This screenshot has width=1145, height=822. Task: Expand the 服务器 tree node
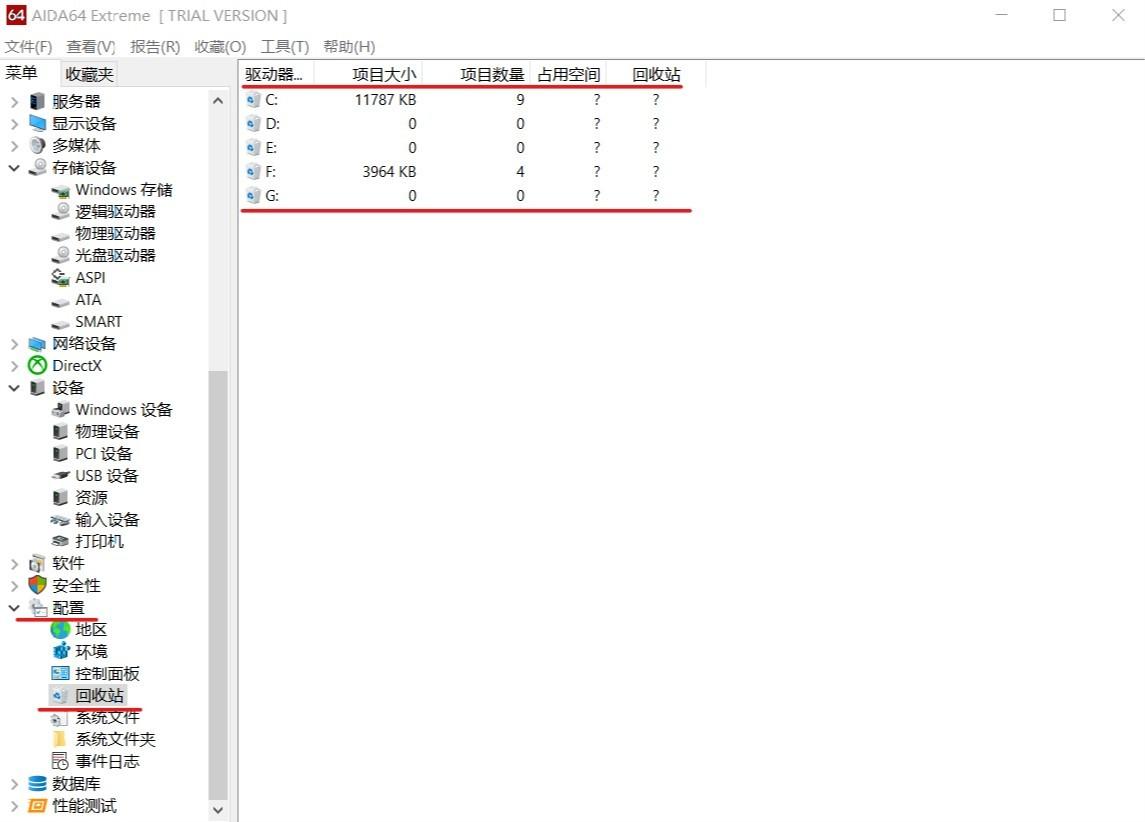[14, 102]
